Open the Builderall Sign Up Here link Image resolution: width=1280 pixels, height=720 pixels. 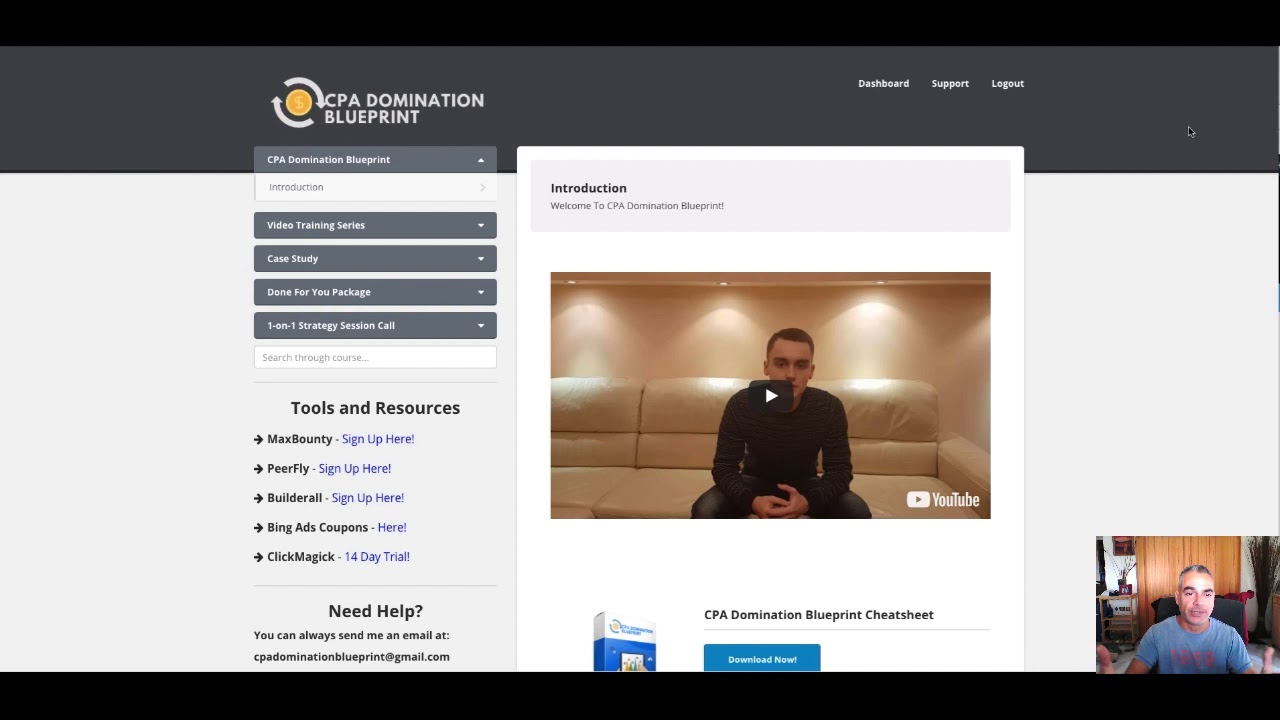pos(368,498)
